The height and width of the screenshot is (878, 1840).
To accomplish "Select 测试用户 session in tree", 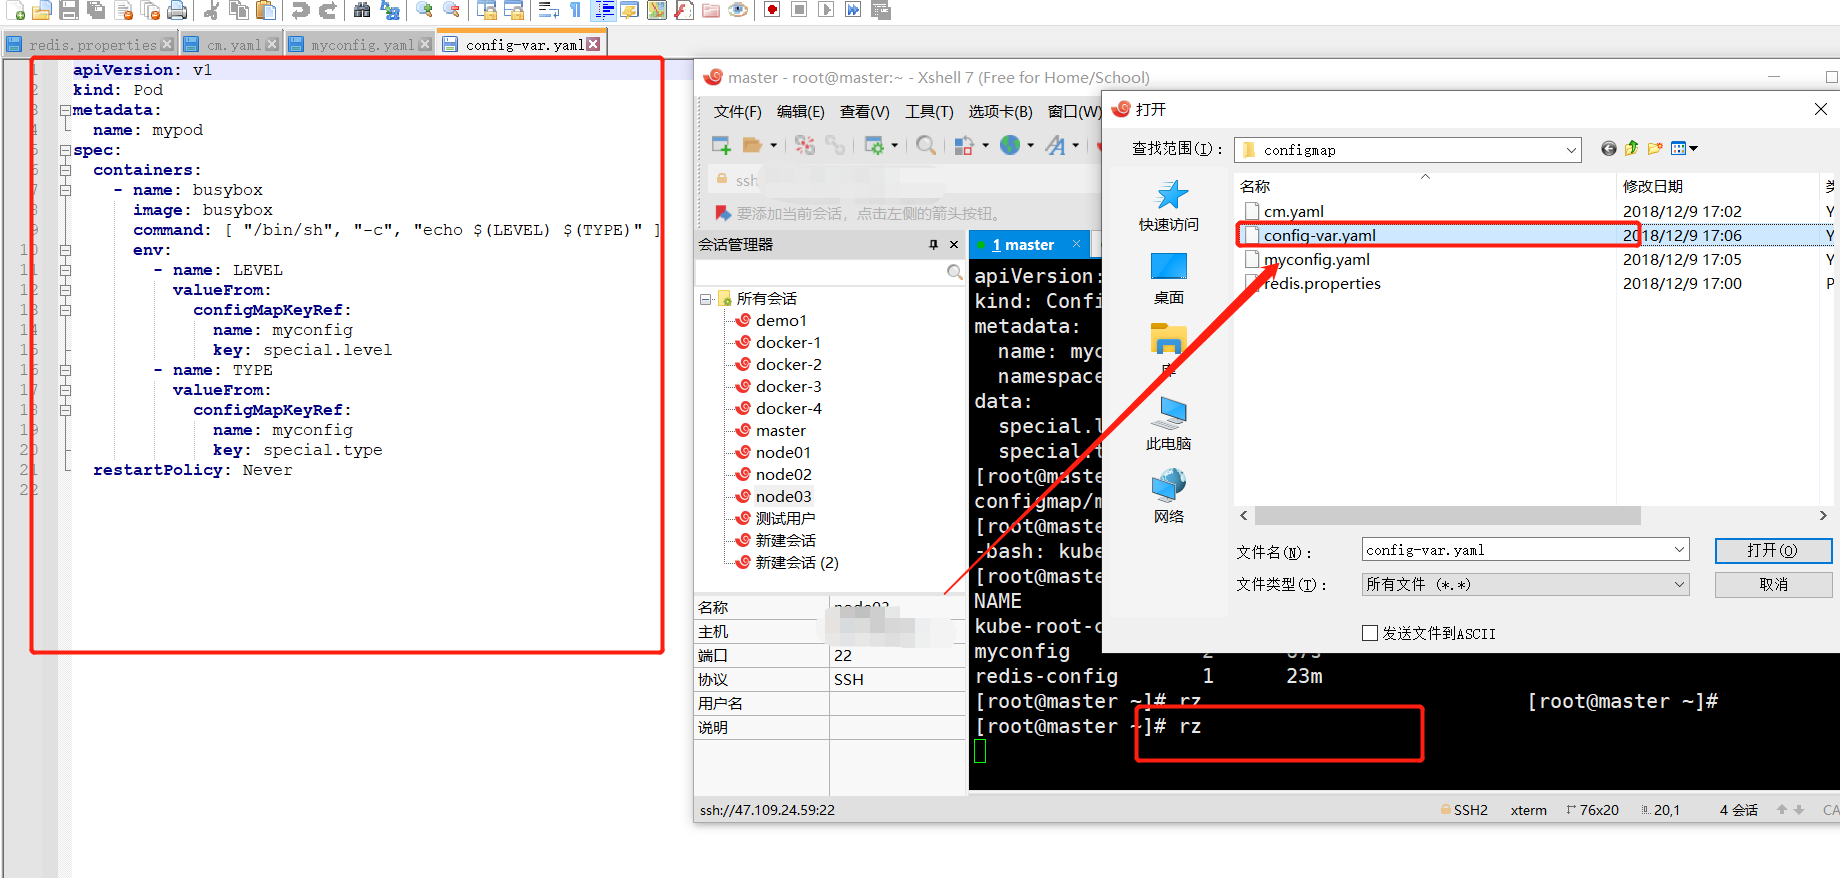I will (x=785, y=518).
